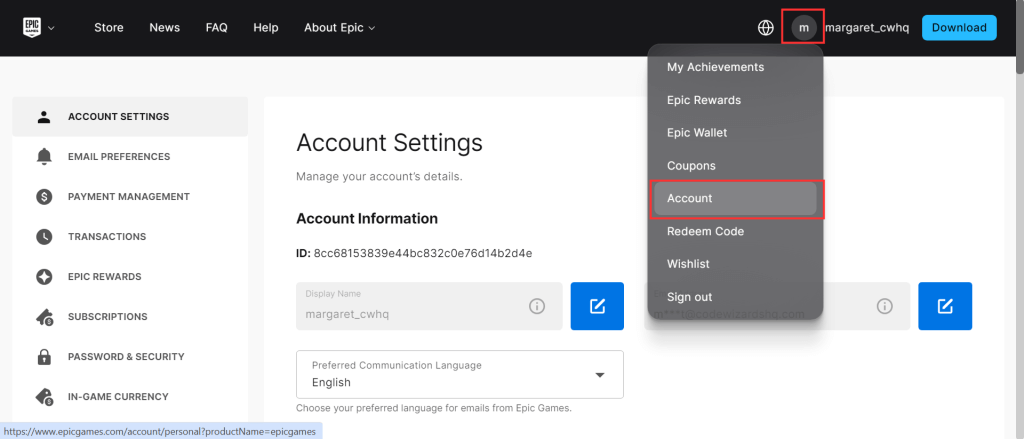Click the email field info icon
This screenshot has width=1024, height=439.
point(884,306)
